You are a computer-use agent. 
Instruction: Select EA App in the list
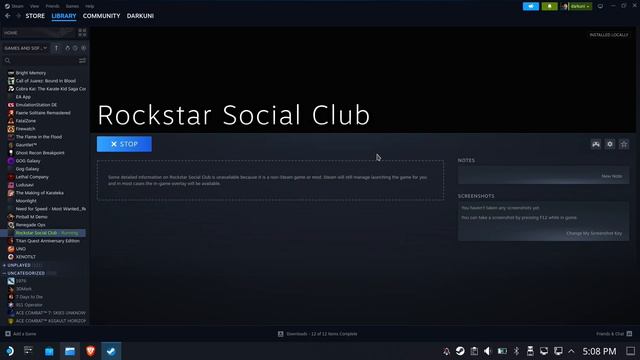23,97
